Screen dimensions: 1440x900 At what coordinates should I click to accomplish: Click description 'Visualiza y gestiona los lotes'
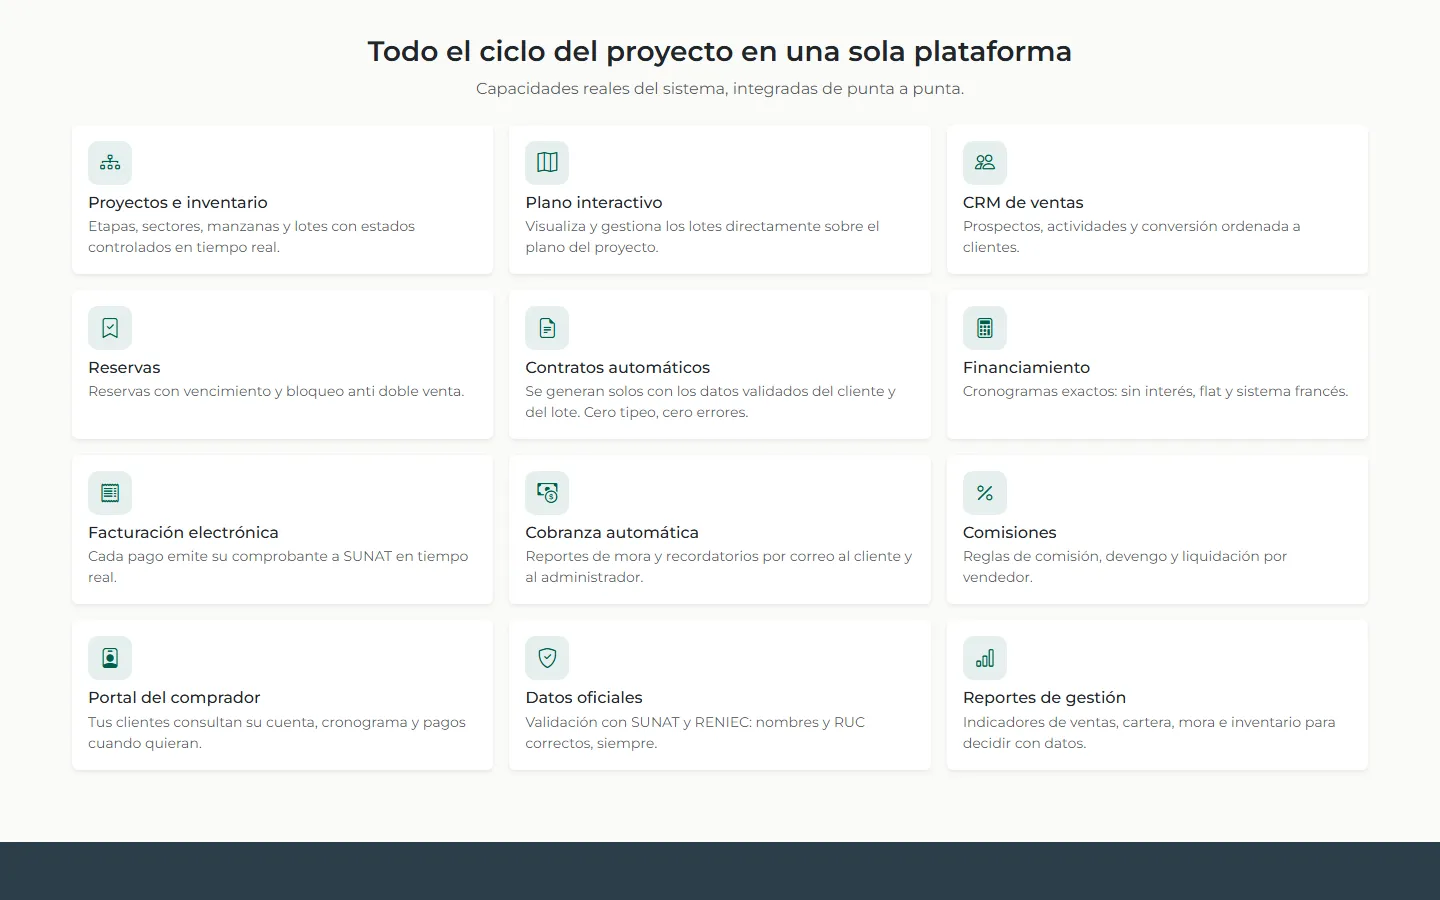(703, 237)
